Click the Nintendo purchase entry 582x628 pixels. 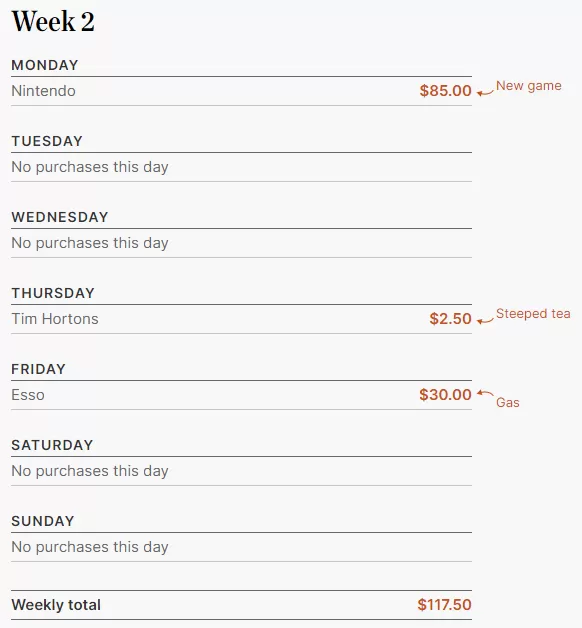[x=43, y=91]
